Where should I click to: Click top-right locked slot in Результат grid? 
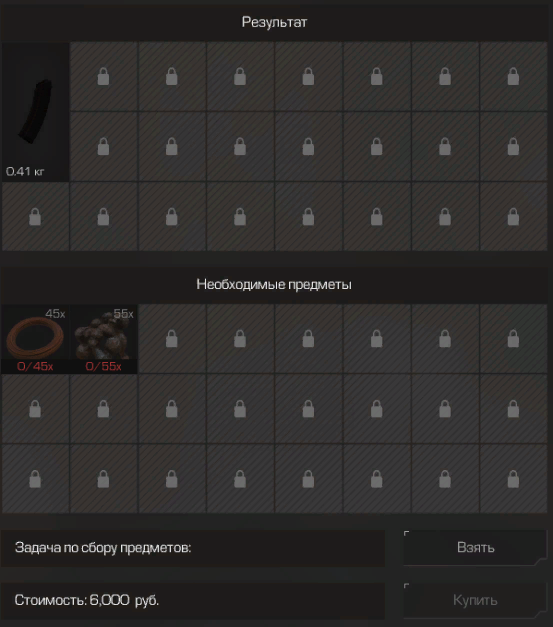click(513, 76)
